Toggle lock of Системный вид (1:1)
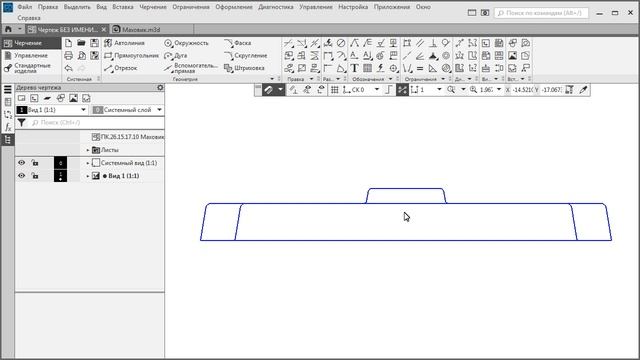The width and height of the screenshot is (640, 360). (x=35, y=163)
